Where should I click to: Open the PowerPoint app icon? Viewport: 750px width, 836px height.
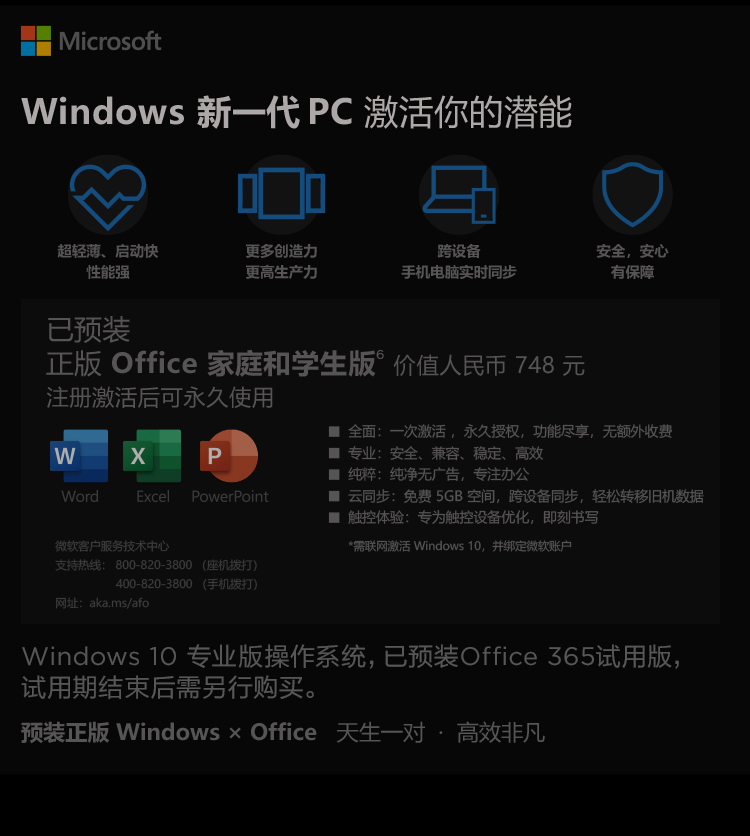(229, 456)
